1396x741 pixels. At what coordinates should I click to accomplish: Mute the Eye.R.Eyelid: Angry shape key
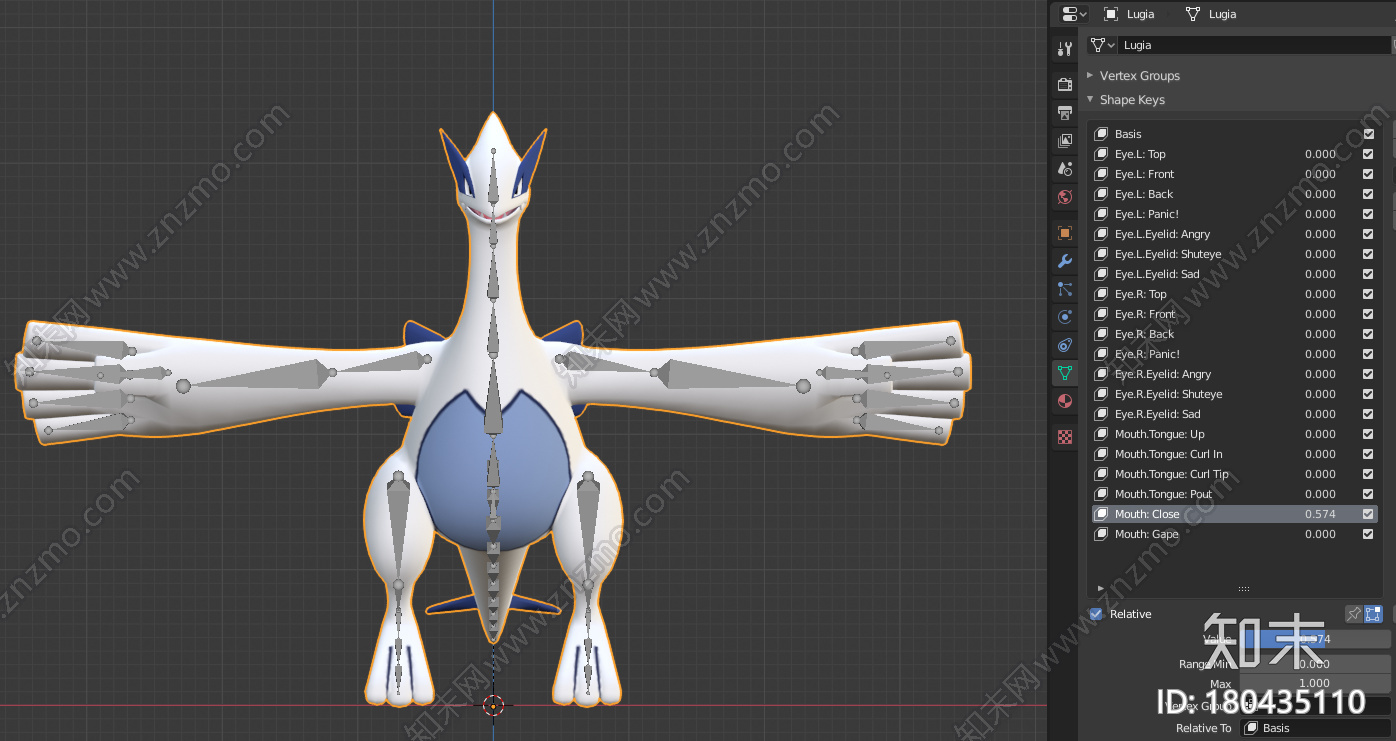[1368, 374]
